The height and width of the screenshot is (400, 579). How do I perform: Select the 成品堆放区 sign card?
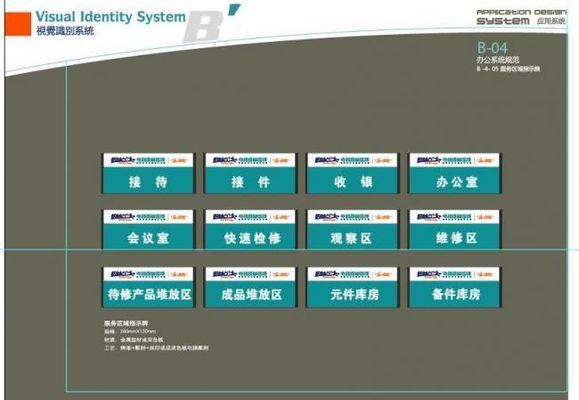coord(250,287)
